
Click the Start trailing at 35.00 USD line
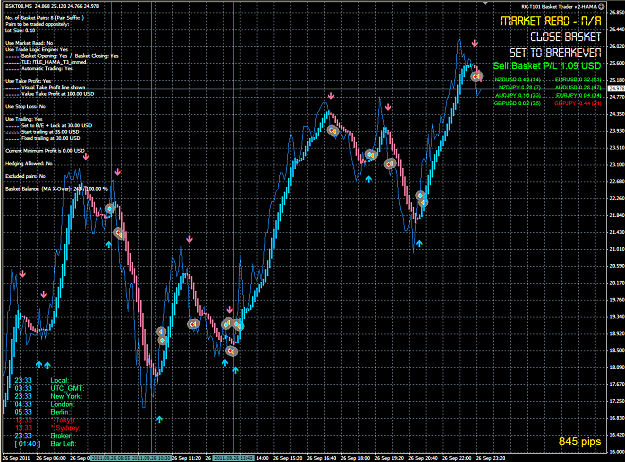[x=50, y=132]
